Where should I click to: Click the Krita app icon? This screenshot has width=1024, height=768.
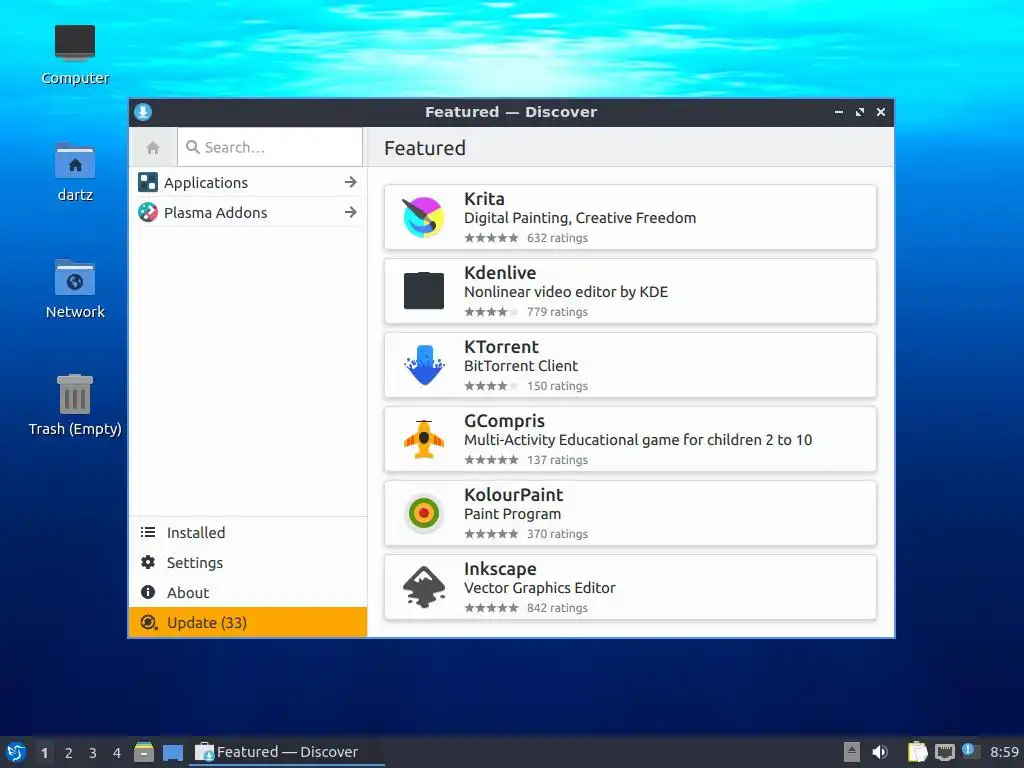(423, 217)
